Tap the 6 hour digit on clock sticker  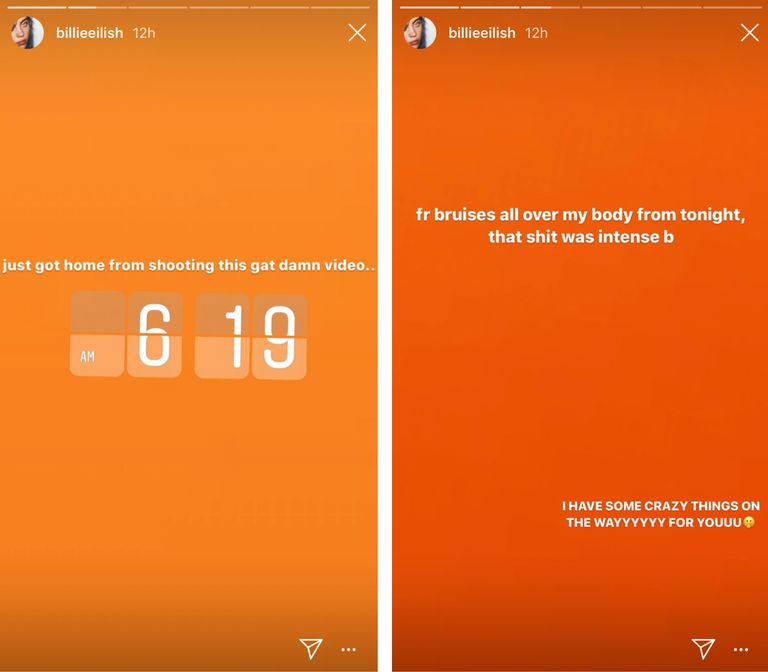[x=154, y=335]
